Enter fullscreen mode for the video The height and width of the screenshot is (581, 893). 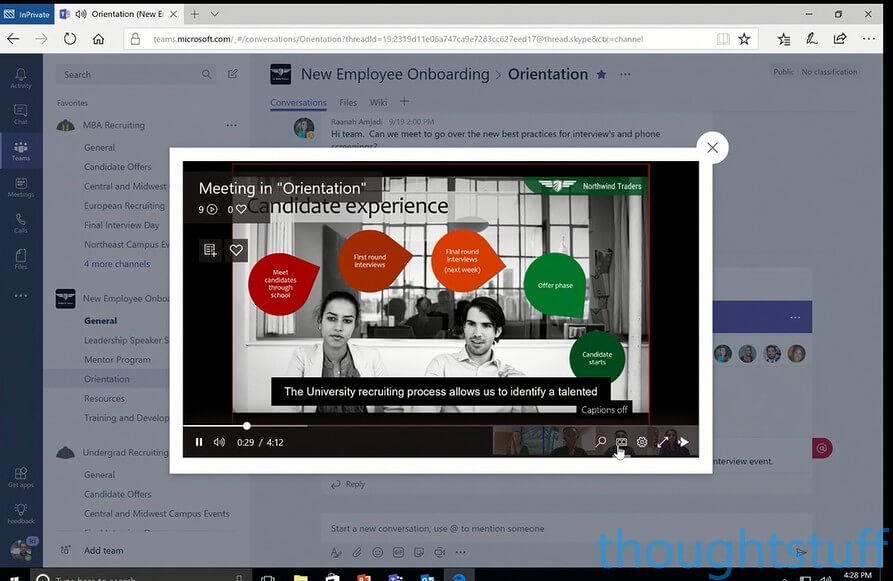662,441
